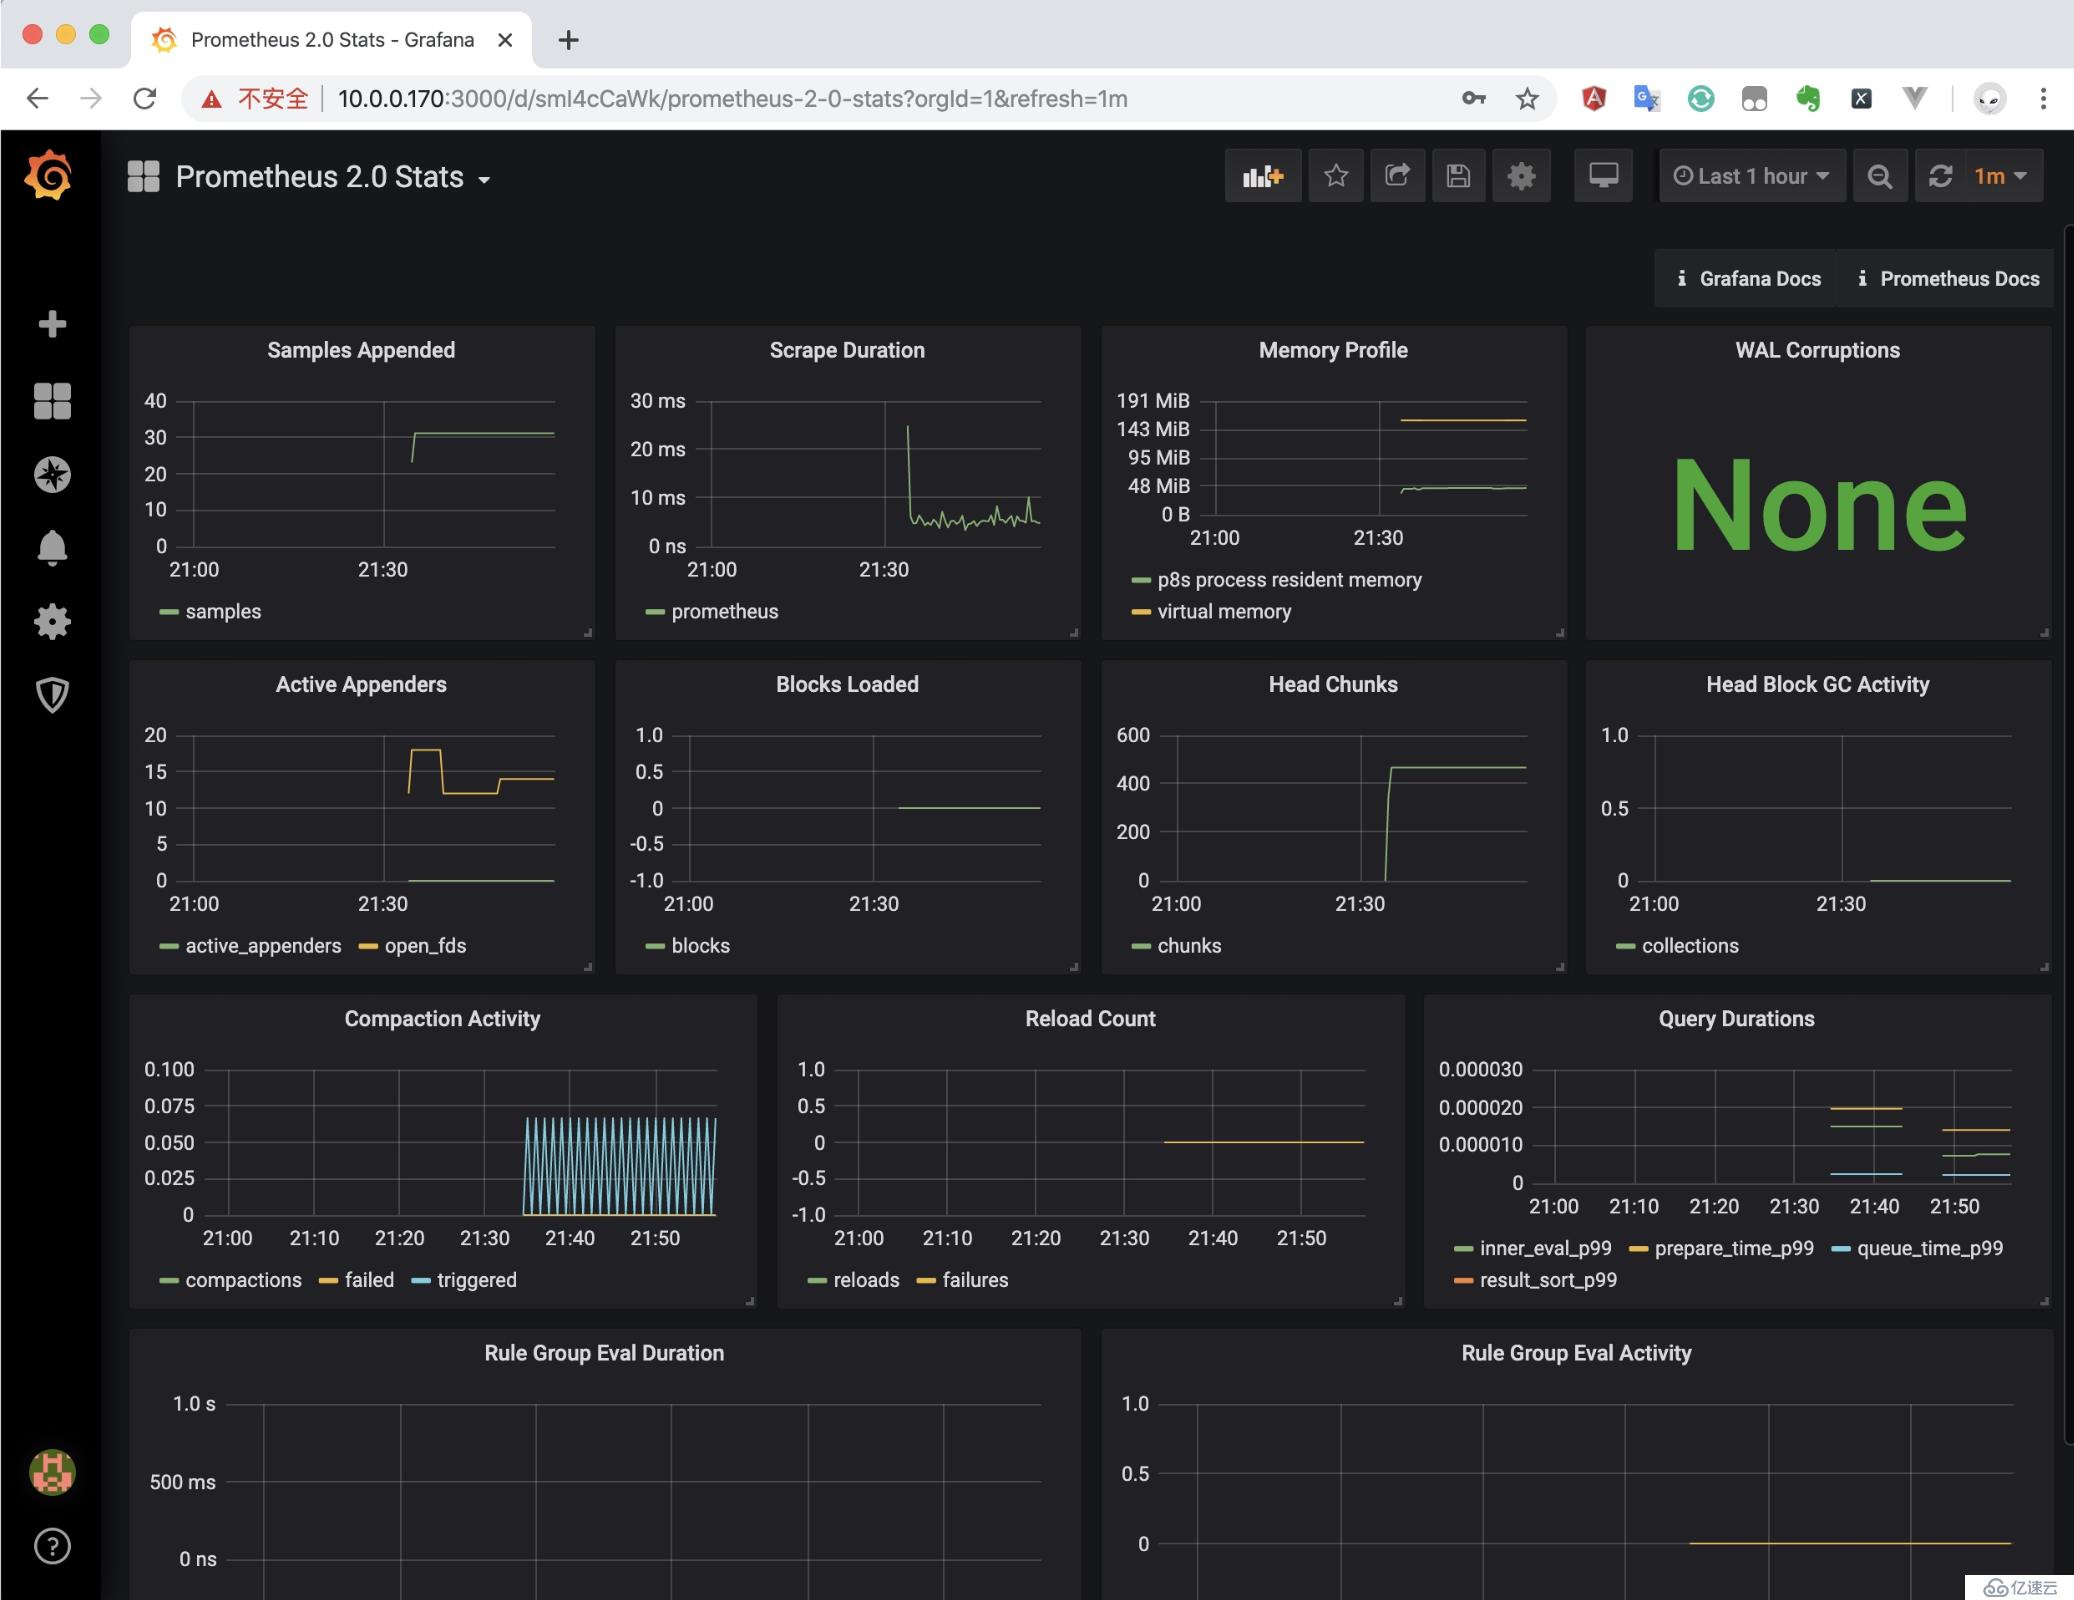Toggle virtual memory series legend
This screenshot has width=2074, height=1600.
[1223, 611]
